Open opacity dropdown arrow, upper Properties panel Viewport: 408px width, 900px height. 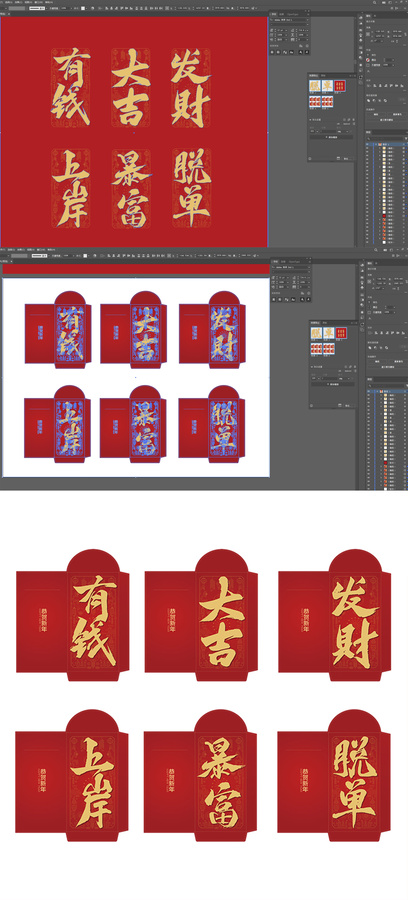point(394,65)
